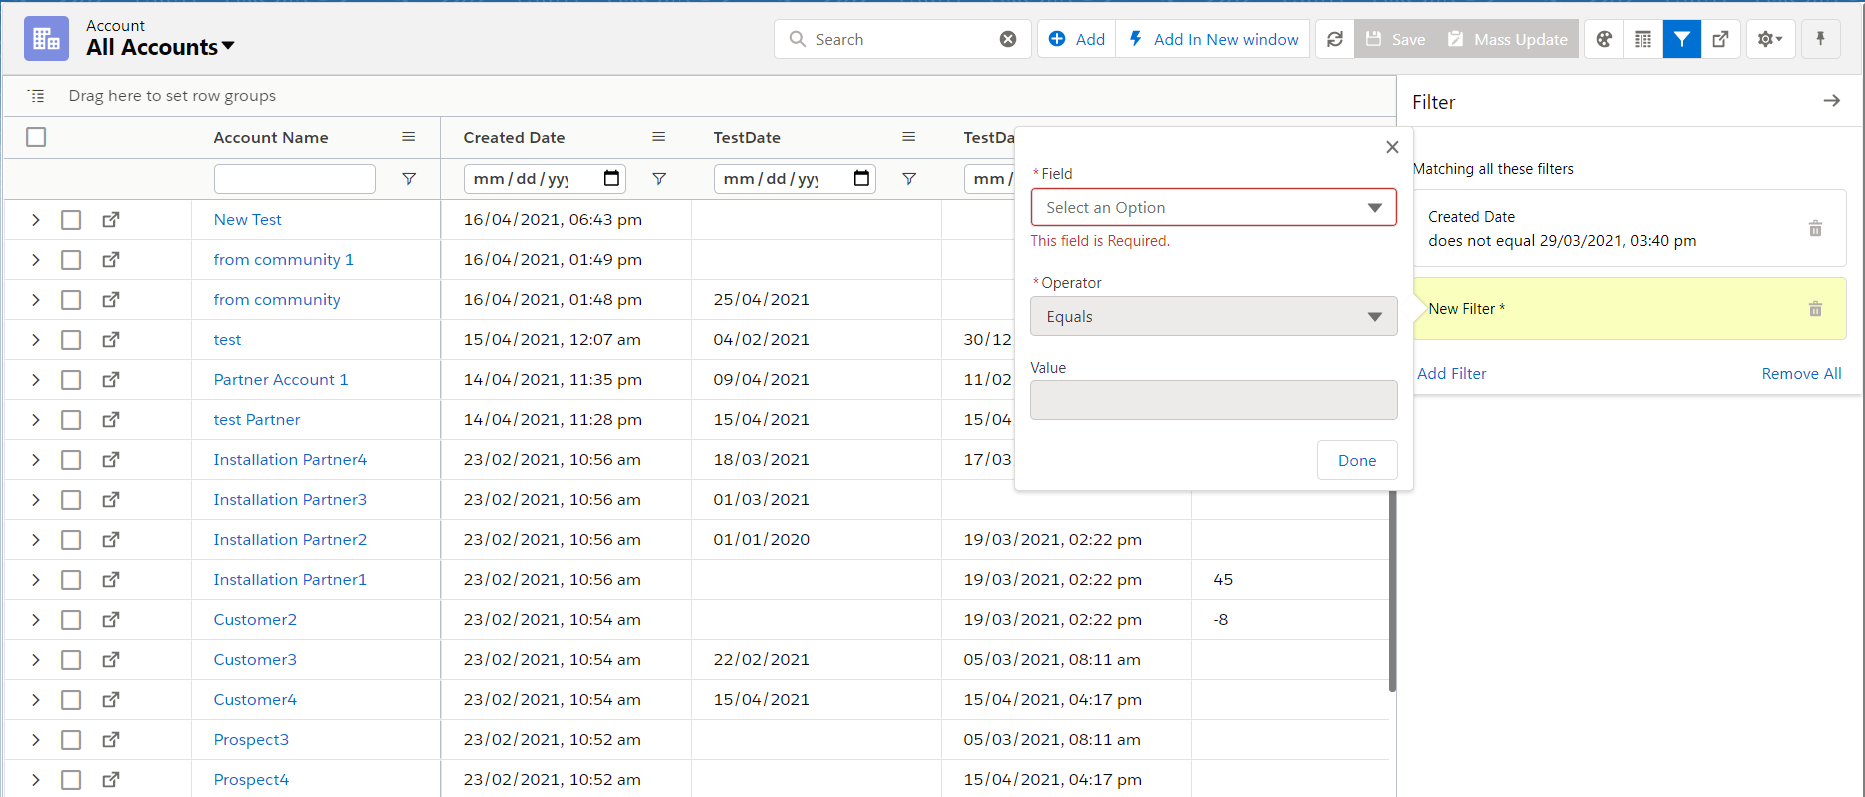This screenshot has height=797, width=1865.
Task: Delete the Created Date filter with its trash icon
Action: click(1815, 229)
